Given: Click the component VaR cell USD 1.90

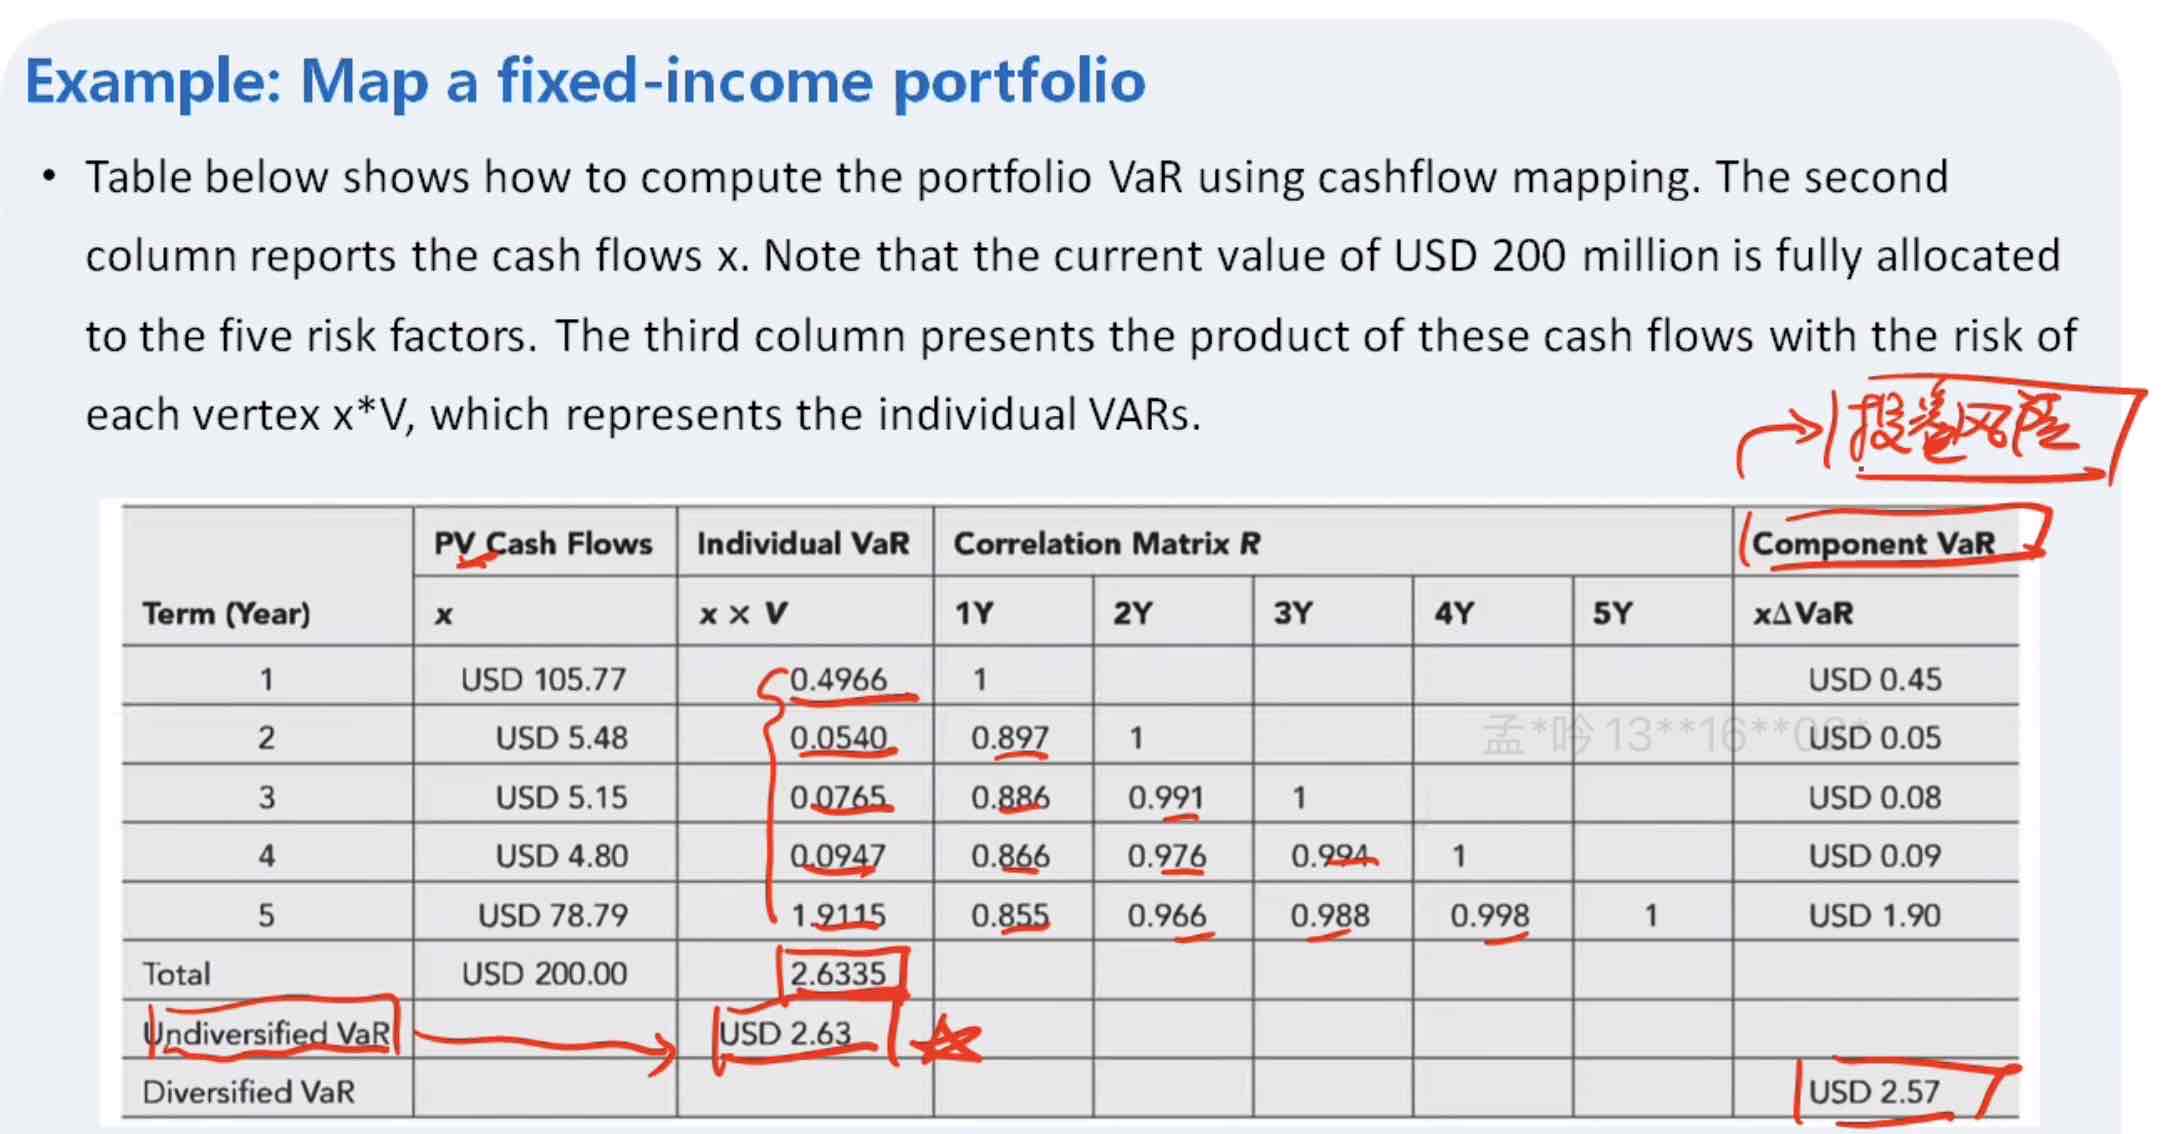Looking at the screenshot, I should pyautogui.click(x=1874, y=915).
